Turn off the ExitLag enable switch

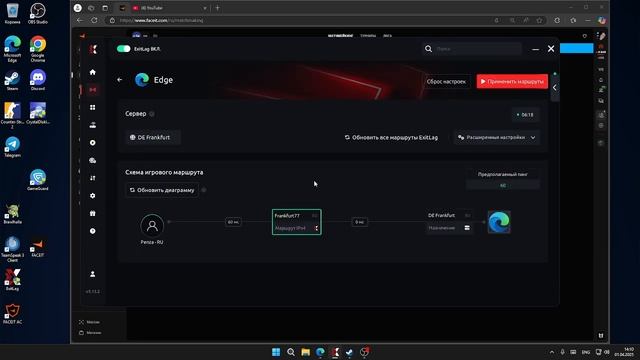123,49
